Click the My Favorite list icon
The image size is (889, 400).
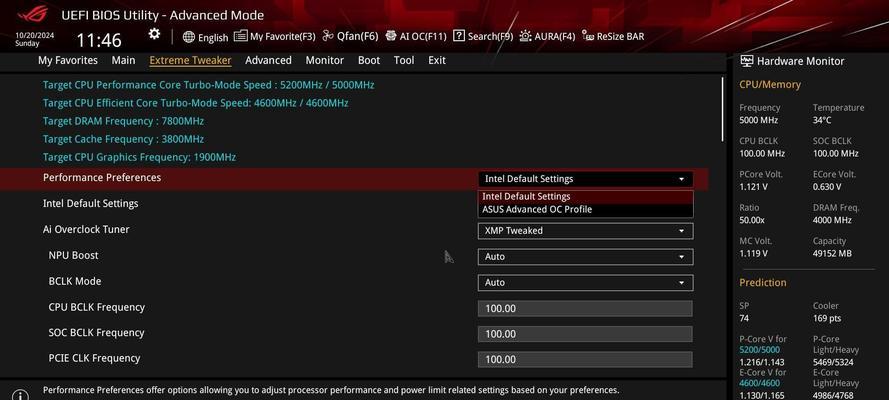pos(240,36)
